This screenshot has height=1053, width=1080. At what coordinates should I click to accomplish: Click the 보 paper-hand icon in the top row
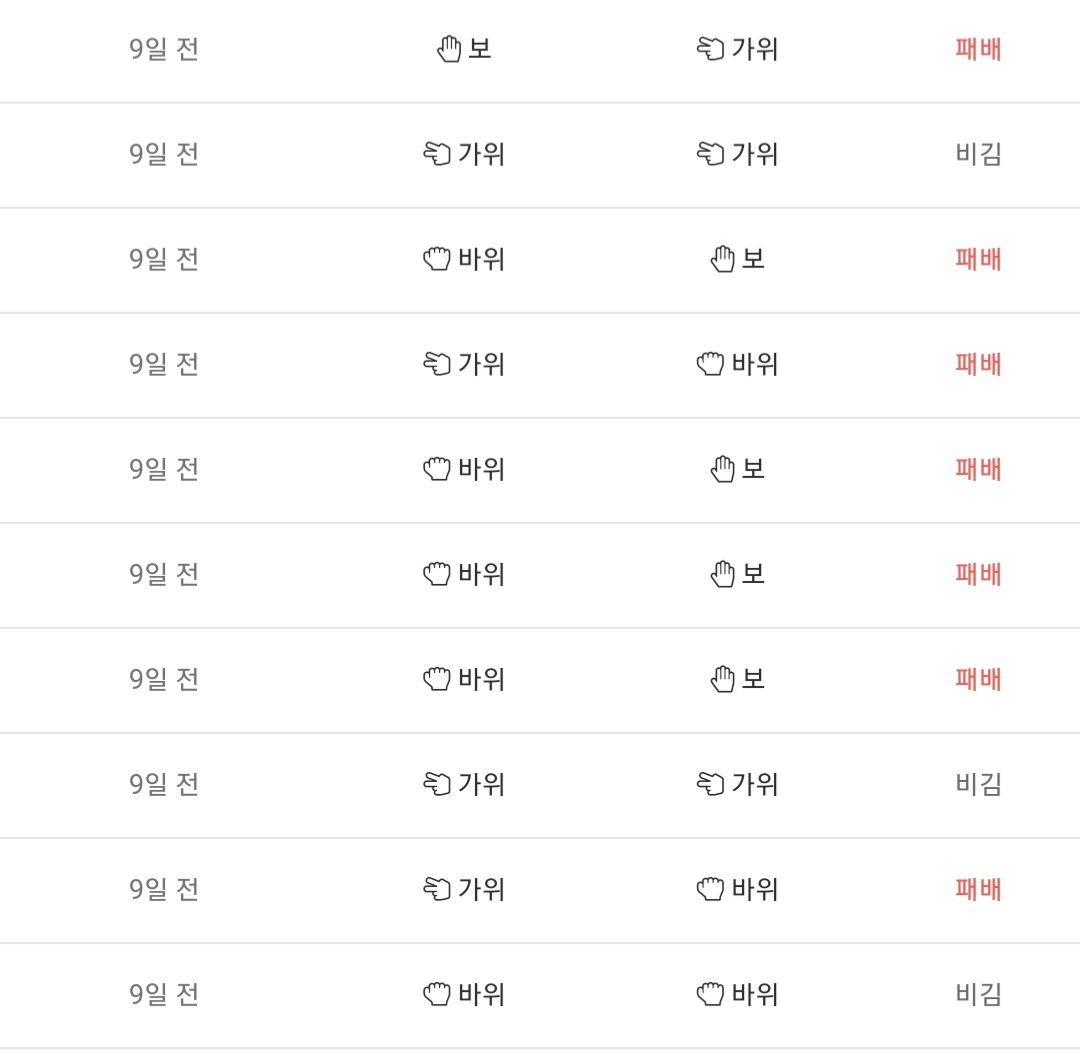(449, 49)
